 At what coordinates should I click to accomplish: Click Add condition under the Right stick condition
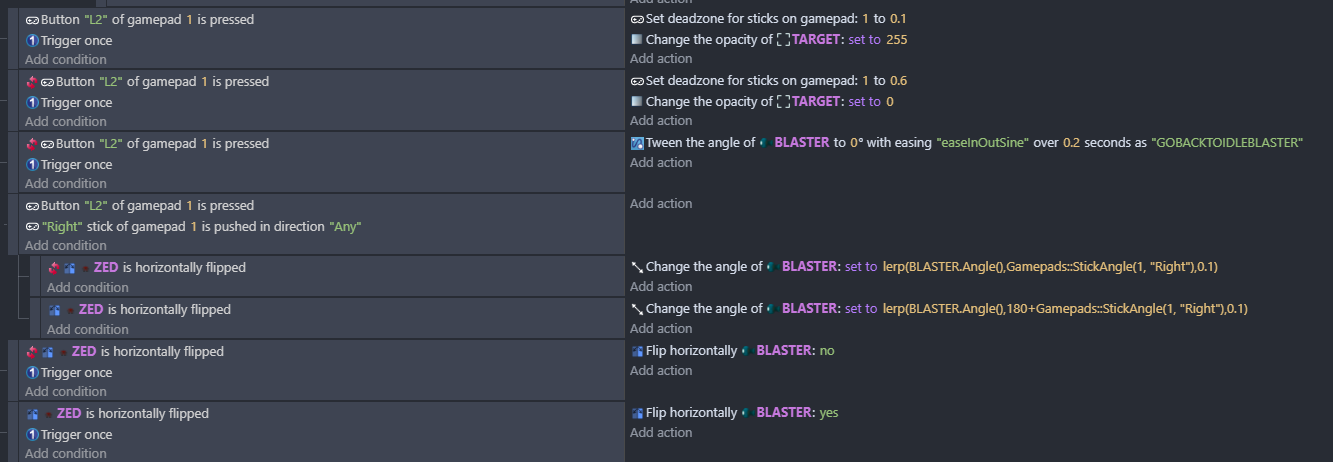(66, 246)
